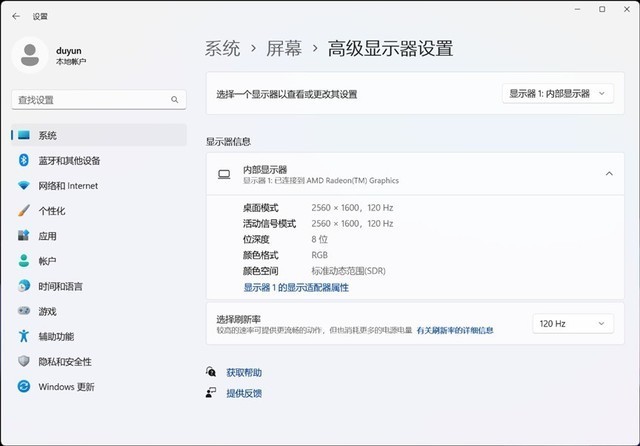
Task: Click the accessibility figure icon
Action: click(24, 336)
